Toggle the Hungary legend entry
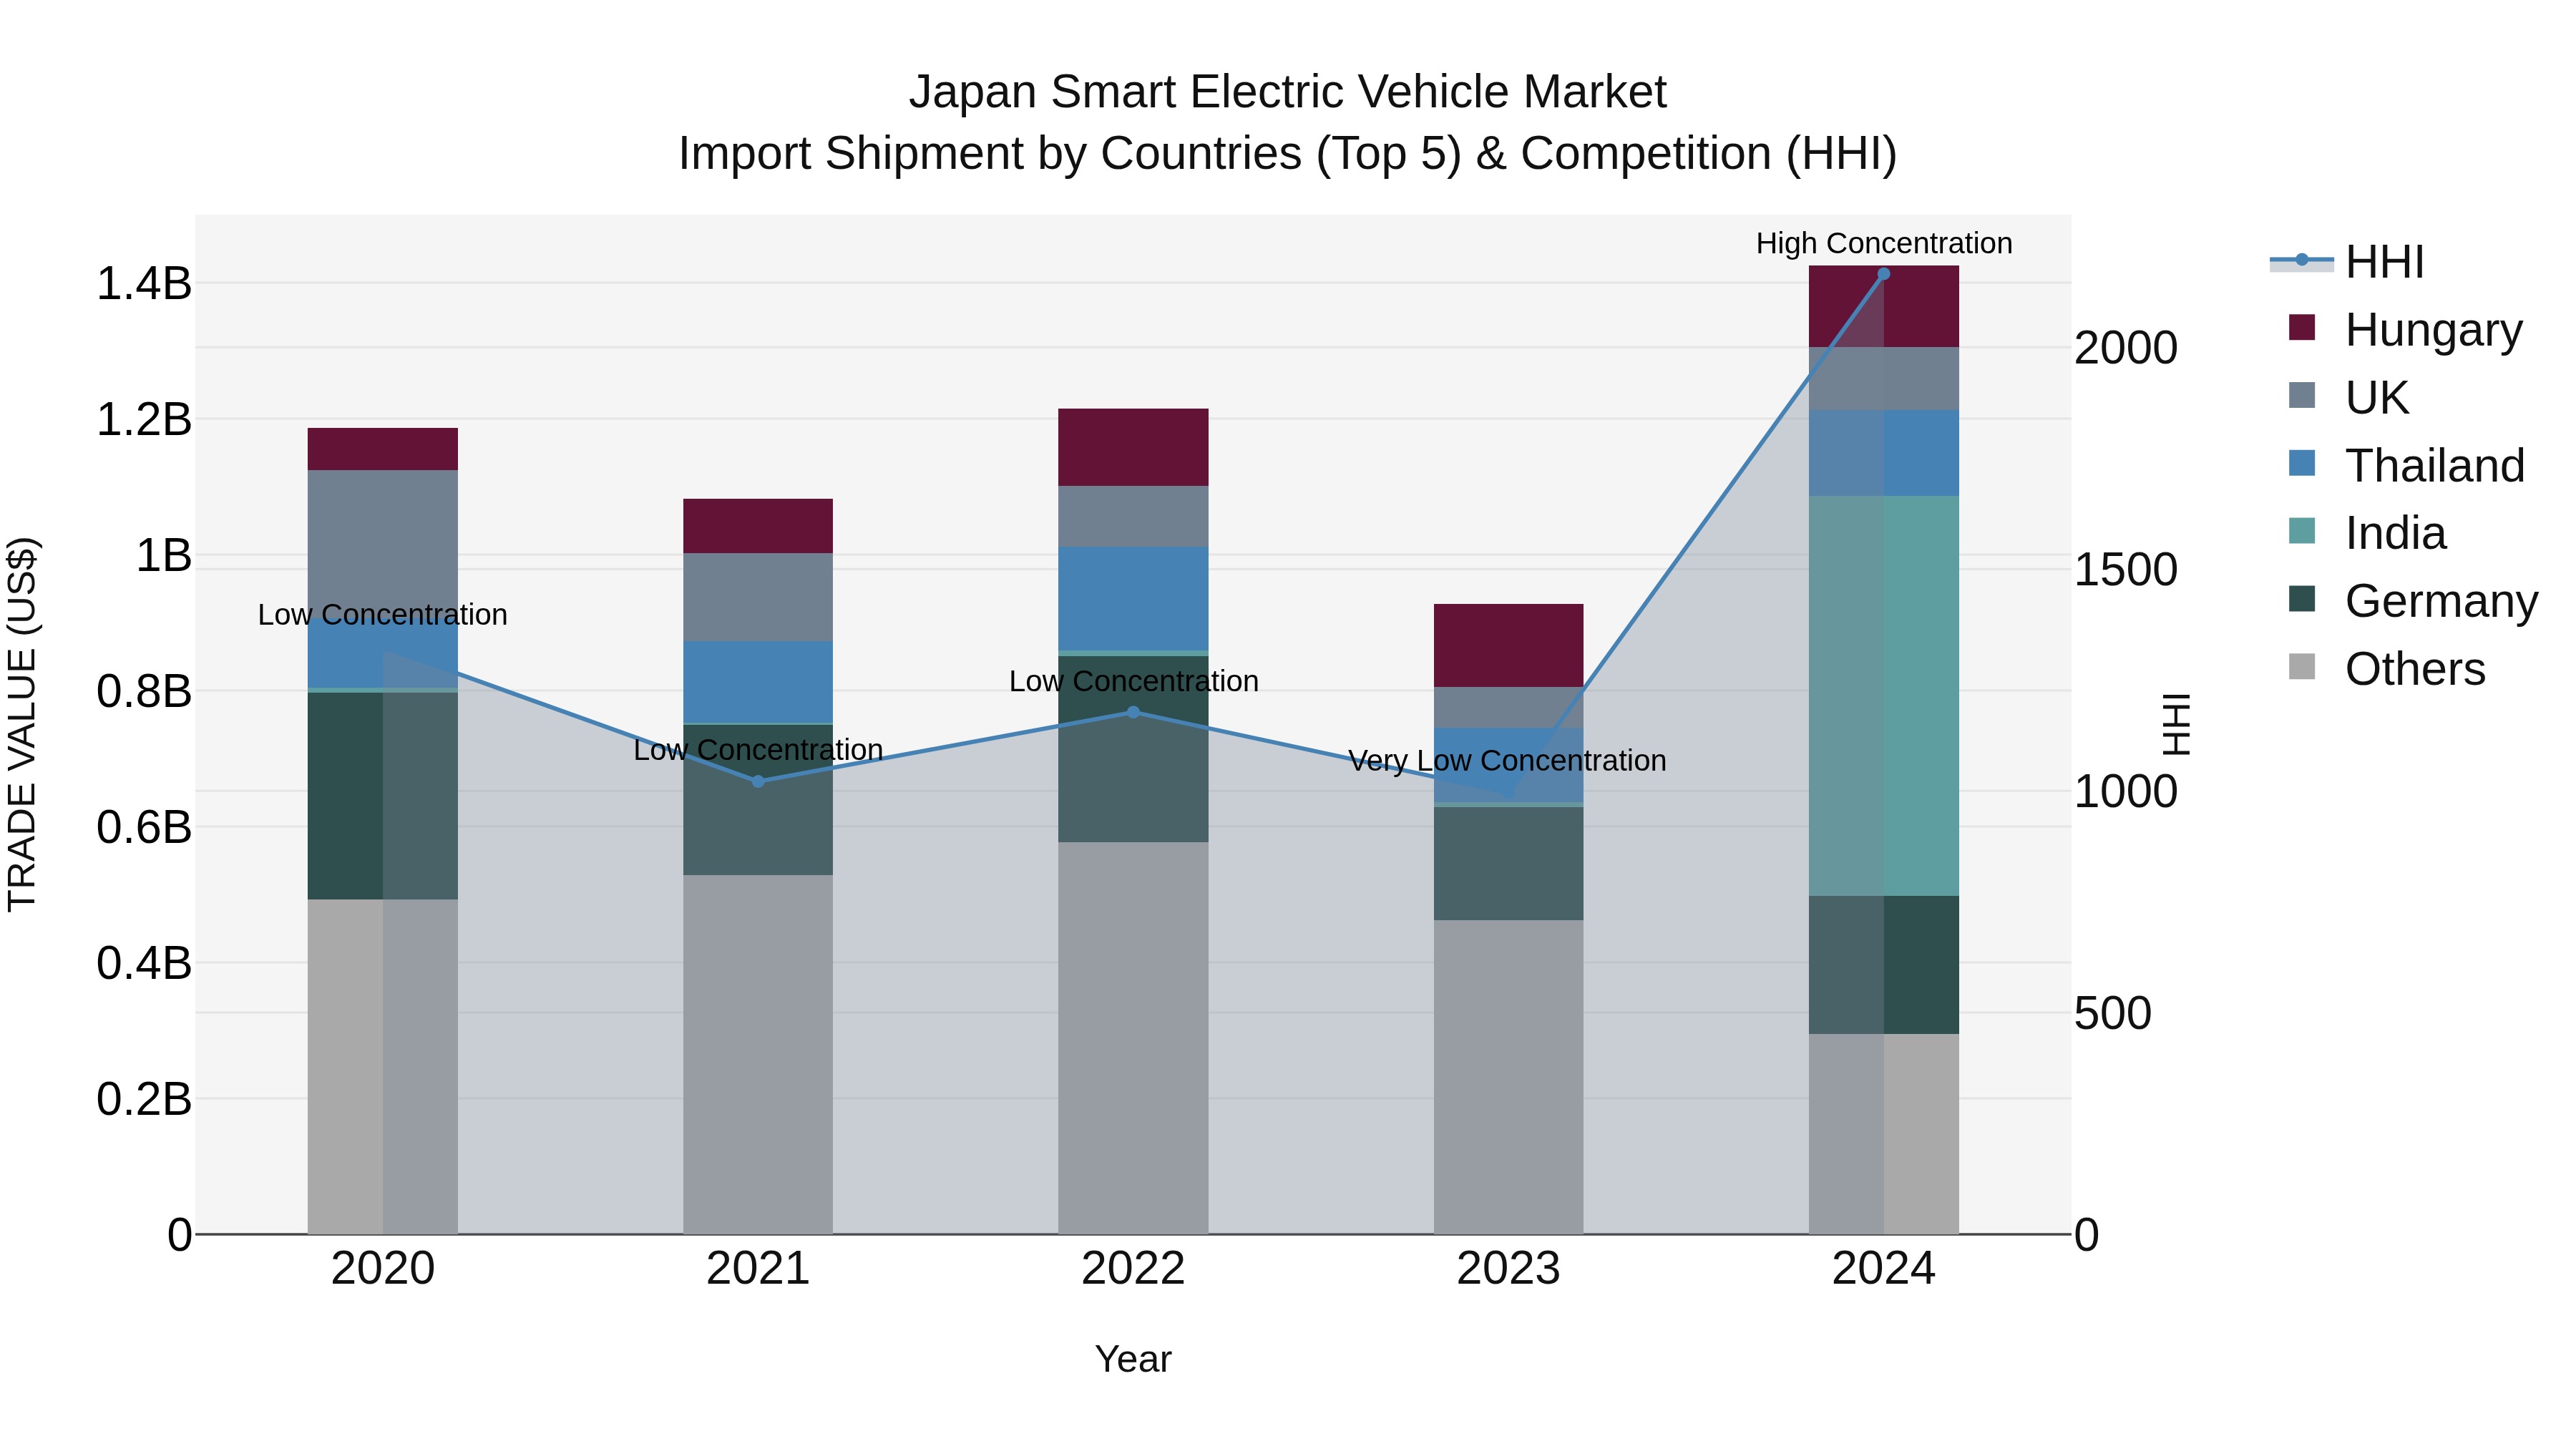 tap(2405, 330)
